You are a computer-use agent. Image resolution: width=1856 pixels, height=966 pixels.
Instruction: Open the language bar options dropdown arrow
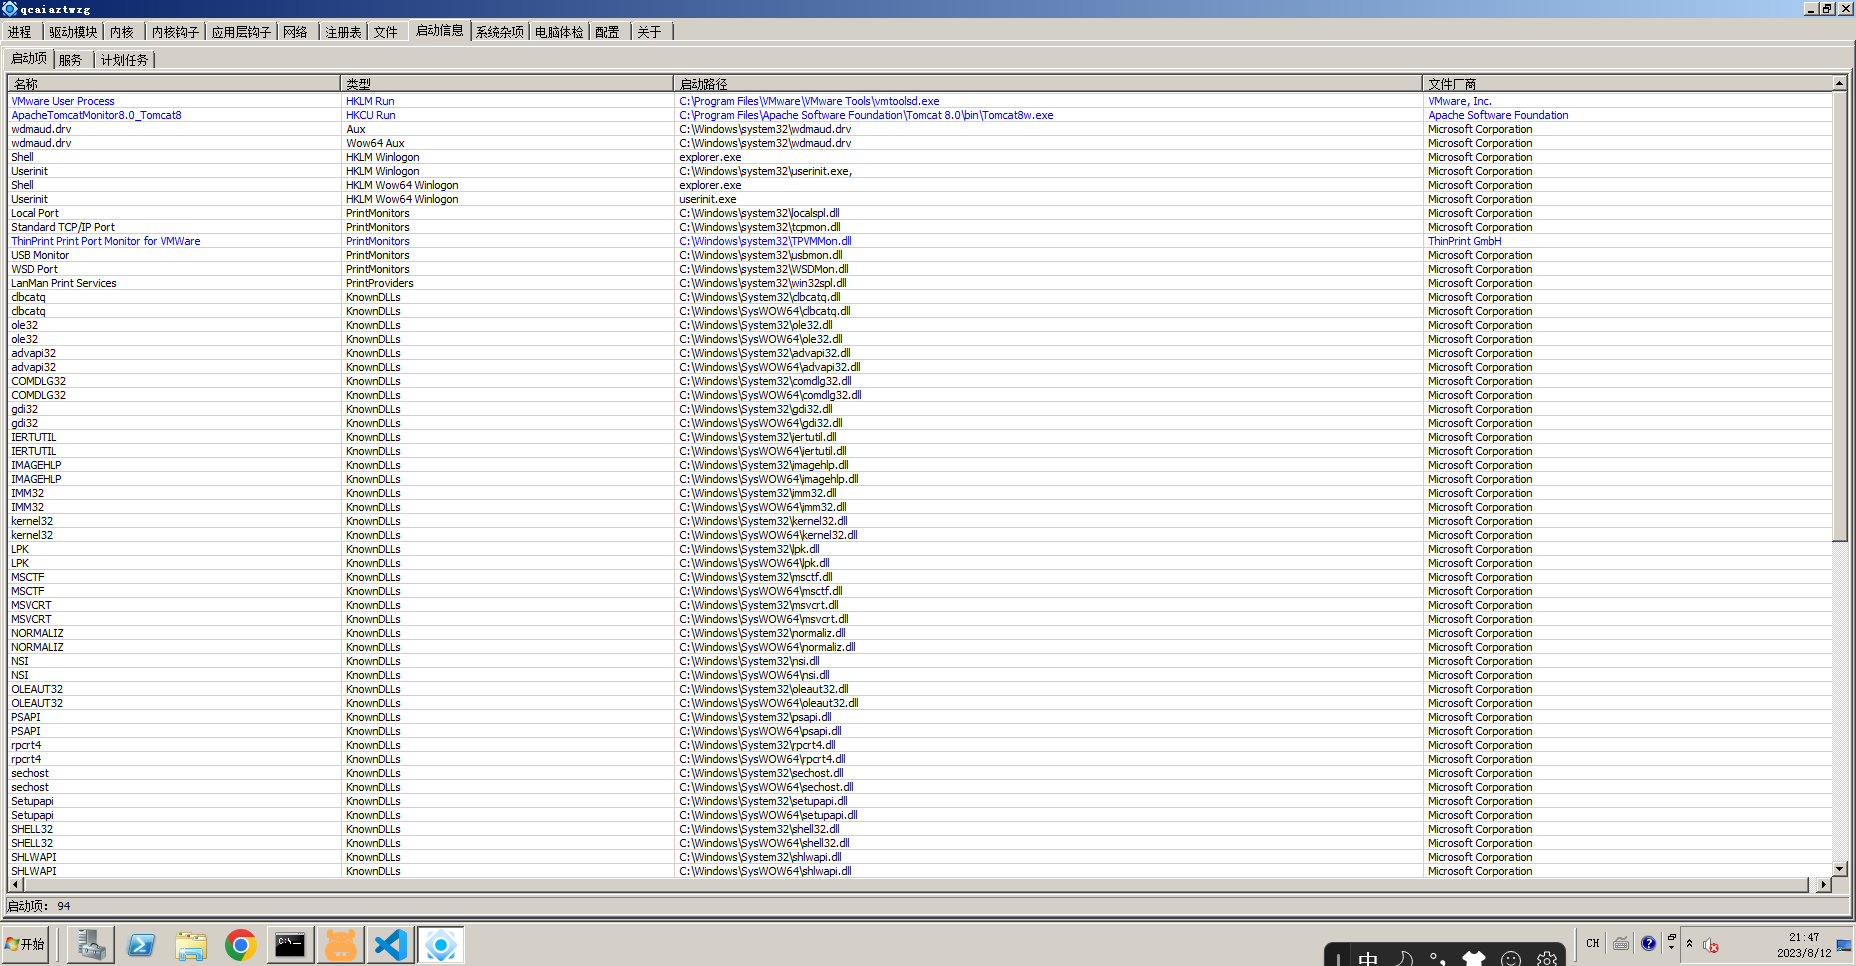click(1671, 947)
